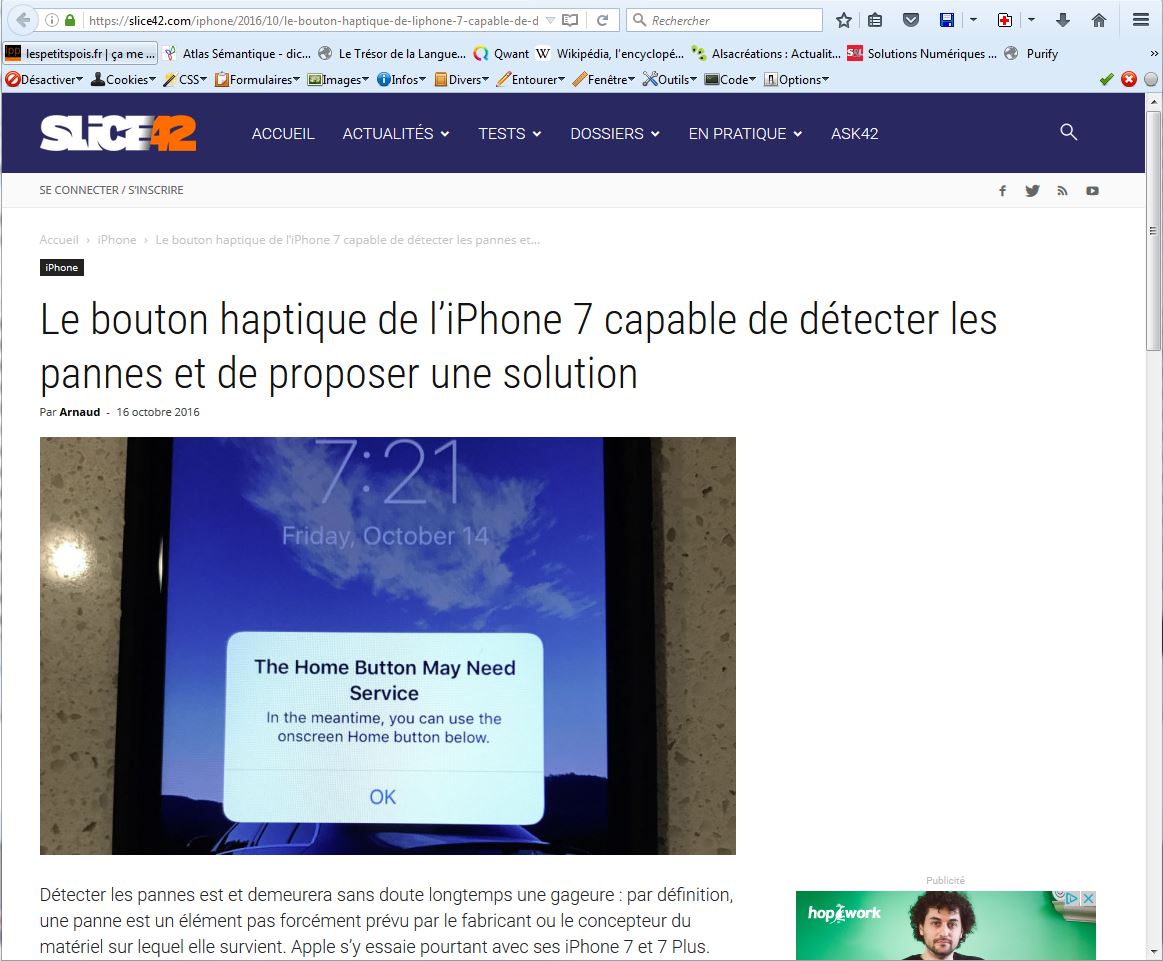Screen dimensions: 1163x961
Task: Open the Désactiver dropdown in developer toolbar
Action: [44, 79]
